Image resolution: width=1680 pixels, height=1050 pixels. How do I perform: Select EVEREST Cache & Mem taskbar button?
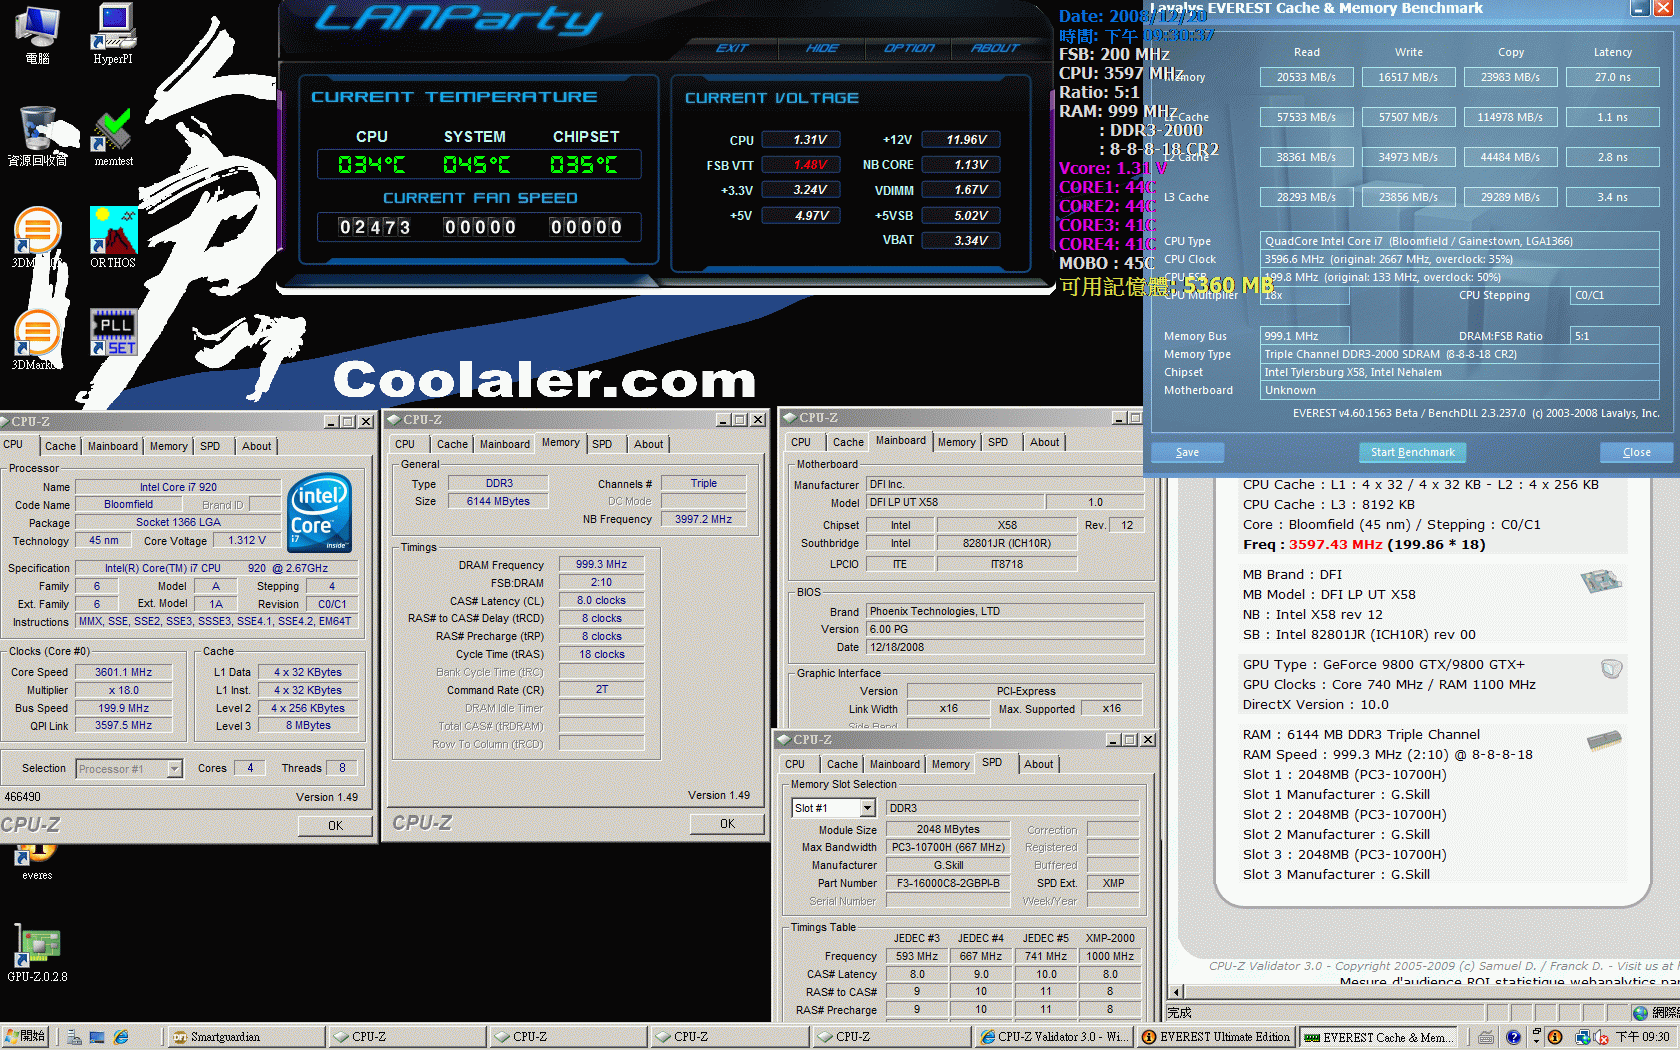(1377, 1037)
